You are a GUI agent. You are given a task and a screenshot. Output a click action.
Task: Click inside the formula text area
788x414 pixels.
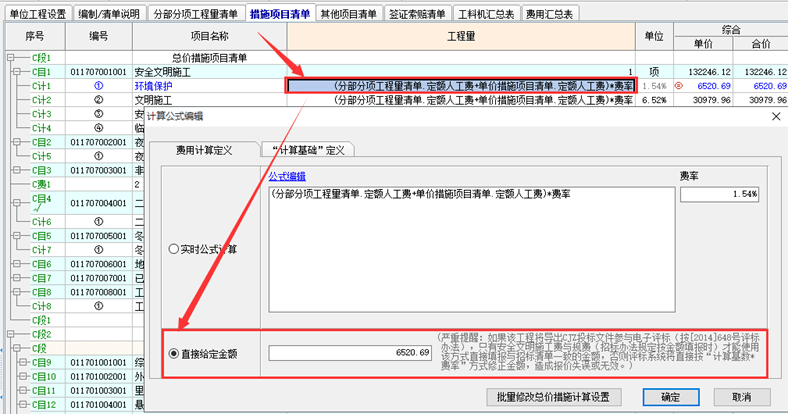point(472,250)
